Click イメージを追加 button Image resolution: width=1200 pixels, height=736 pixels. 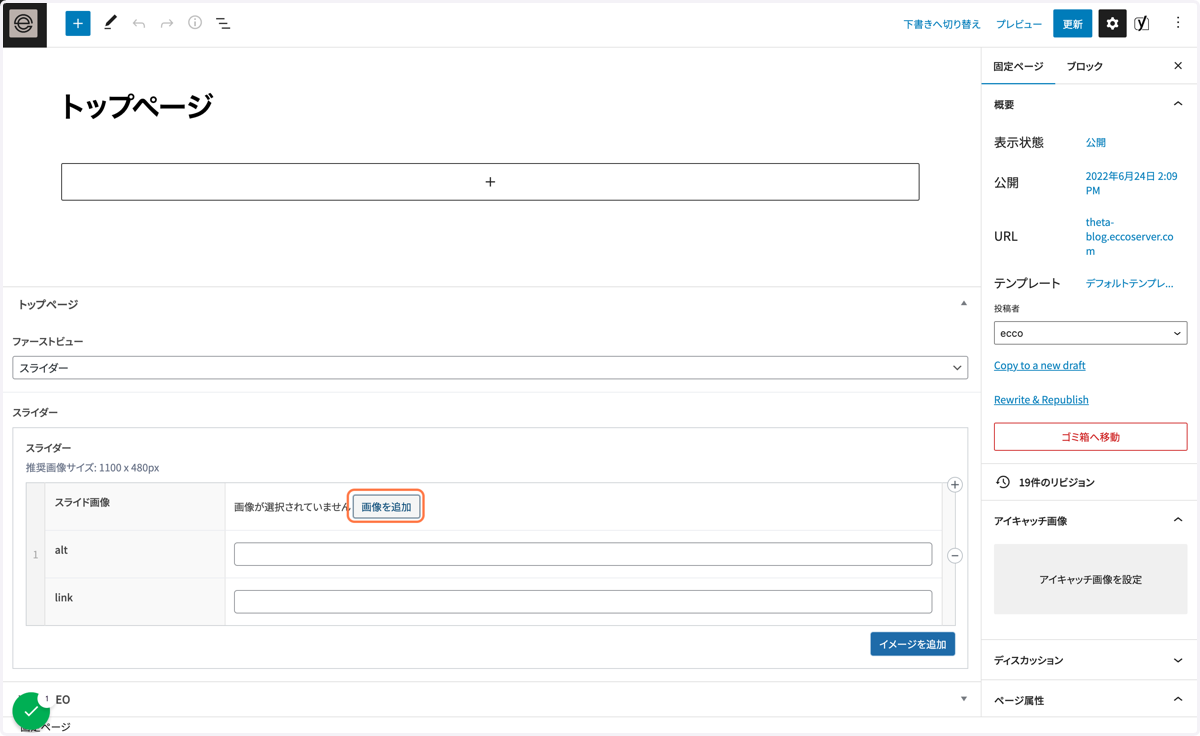912,644
